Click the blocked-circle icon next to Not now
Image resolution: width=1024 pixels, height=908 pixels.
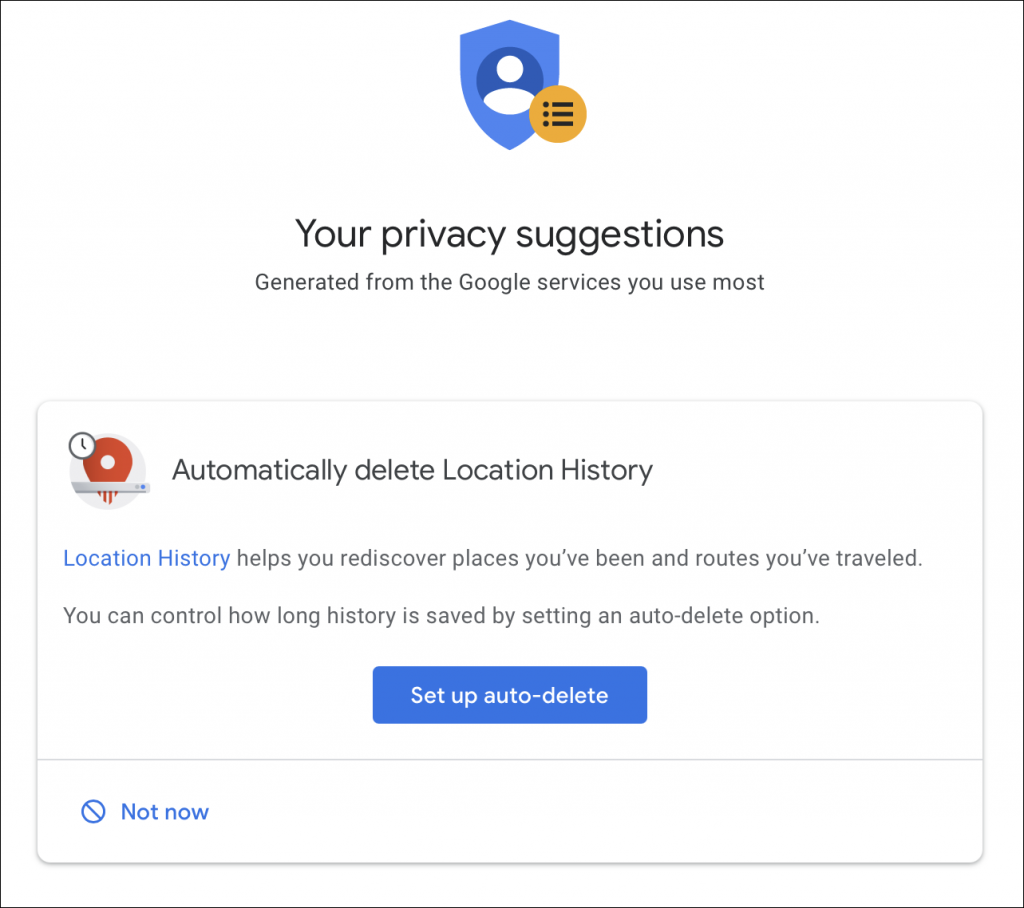pos(92,812)
